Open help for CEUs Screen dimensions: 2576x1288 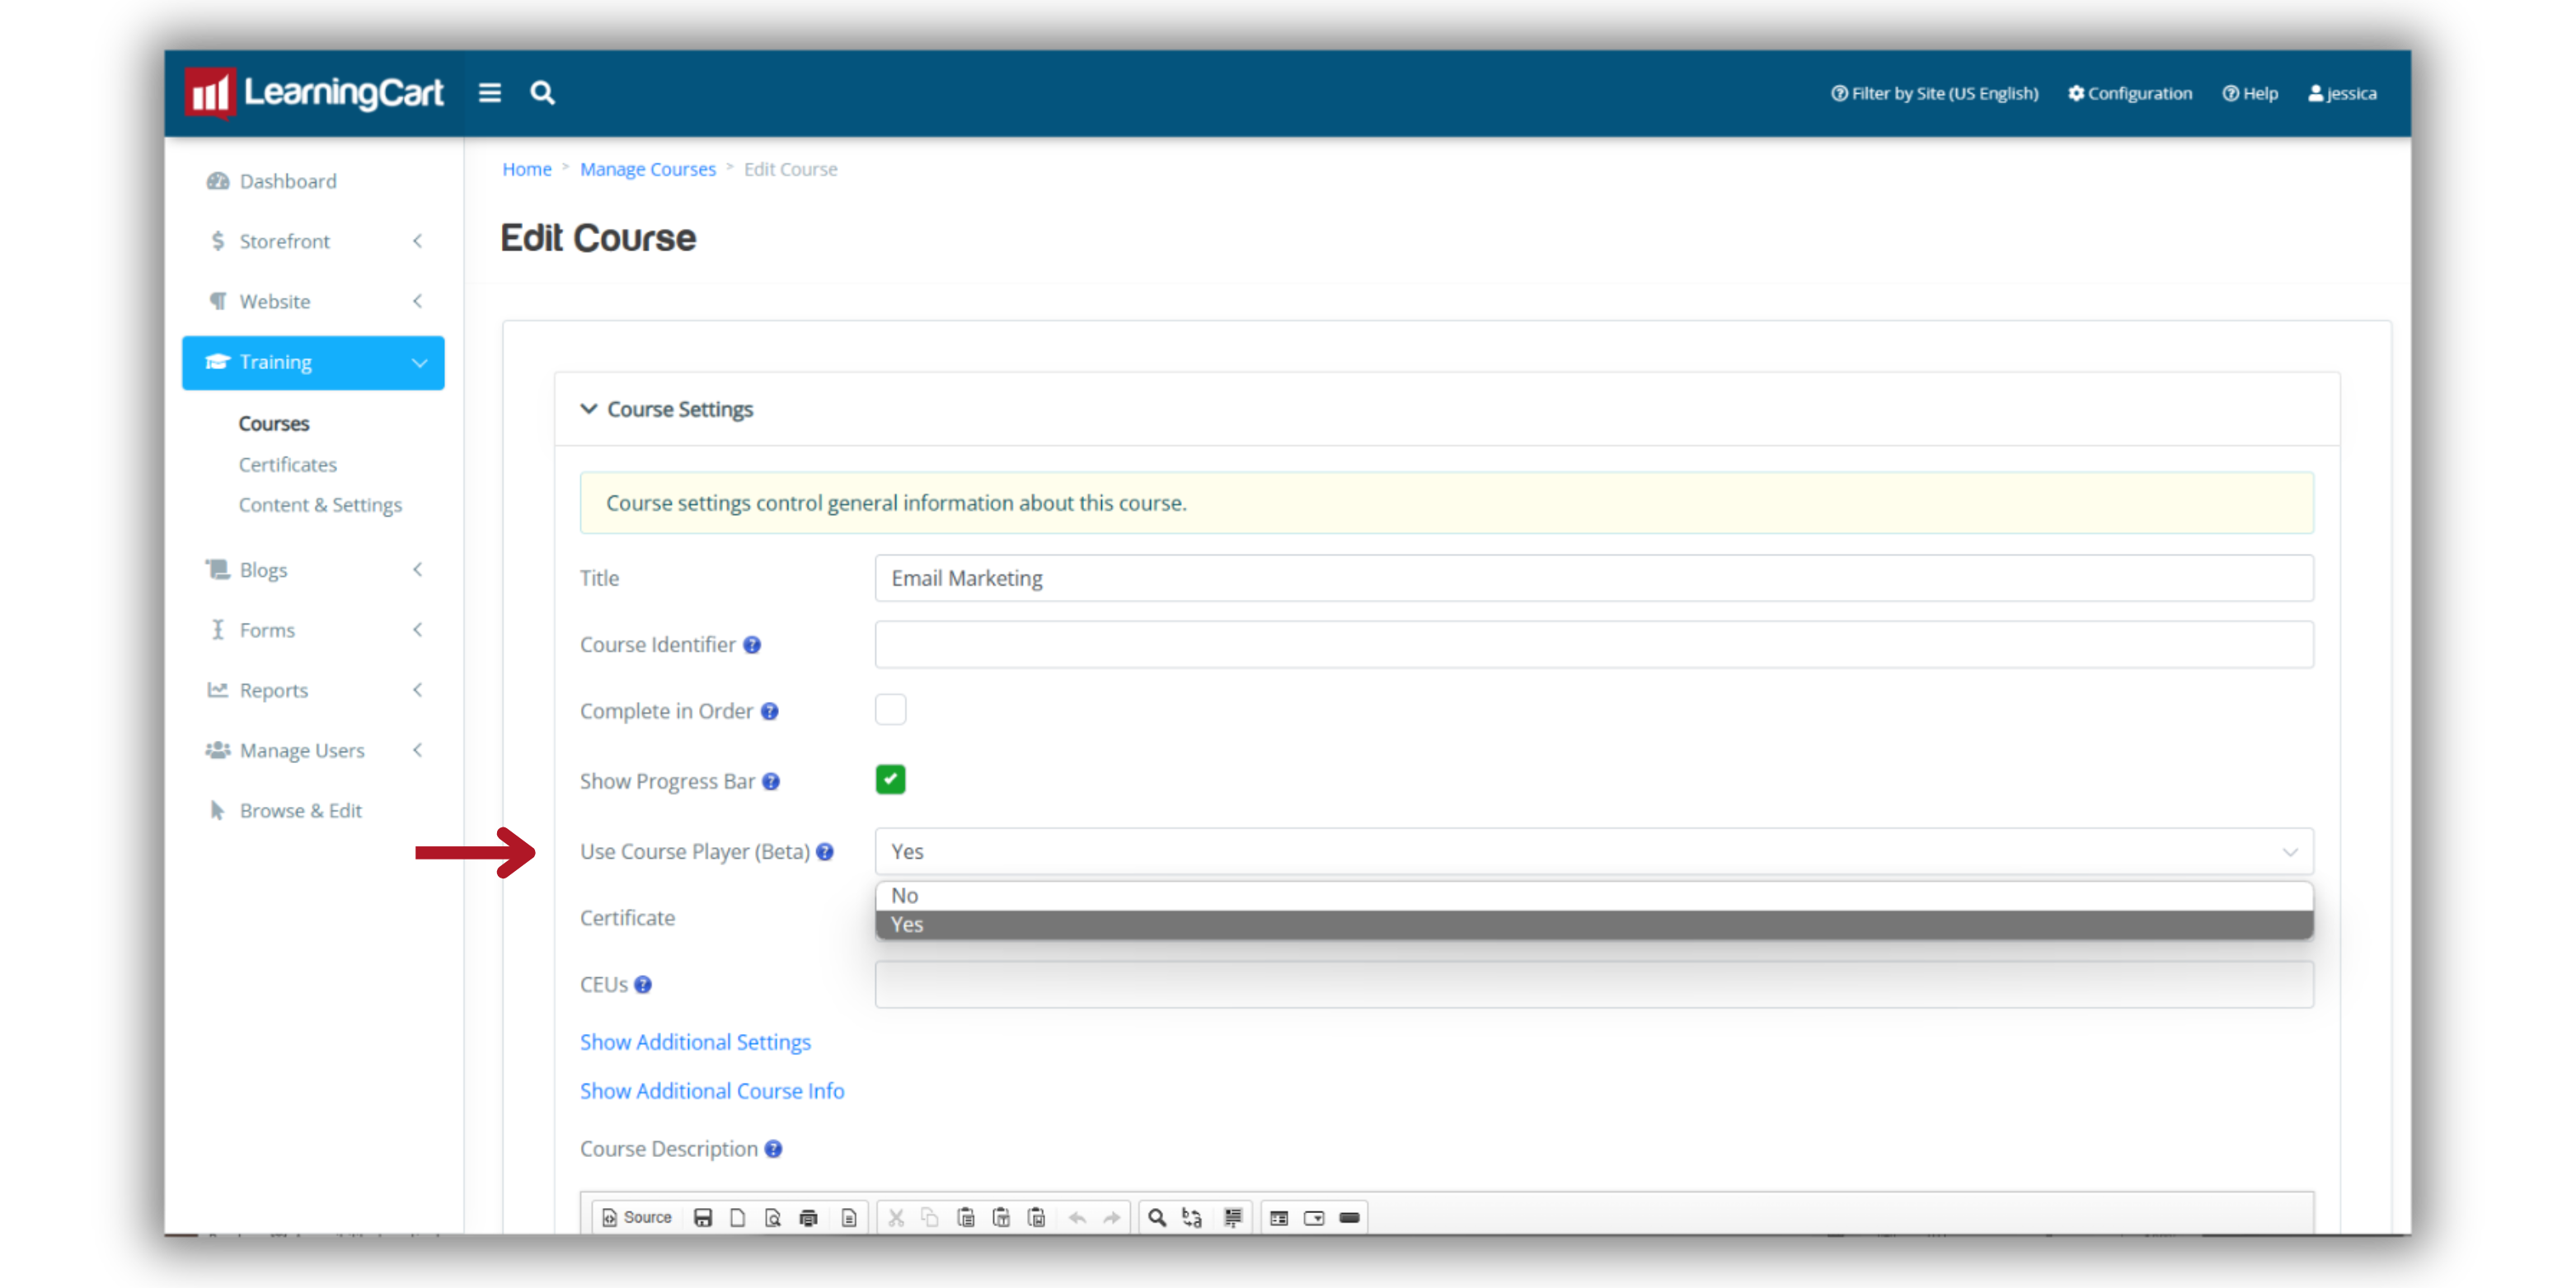(643, 984)
